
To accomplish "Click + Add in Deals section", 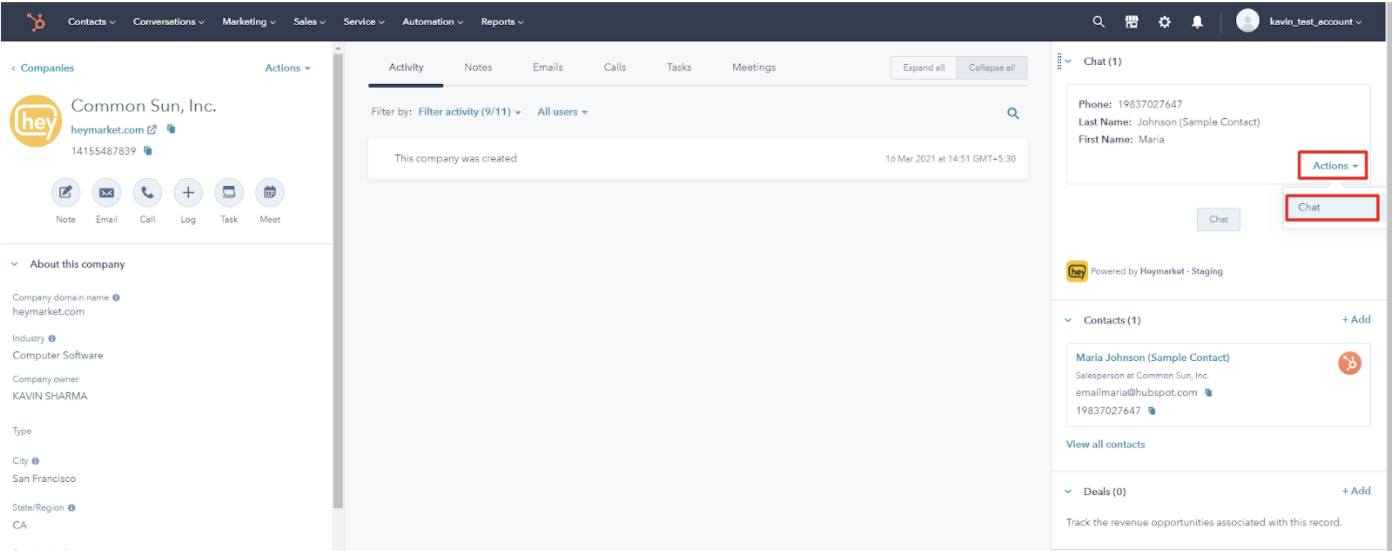I will [1356, 491].
